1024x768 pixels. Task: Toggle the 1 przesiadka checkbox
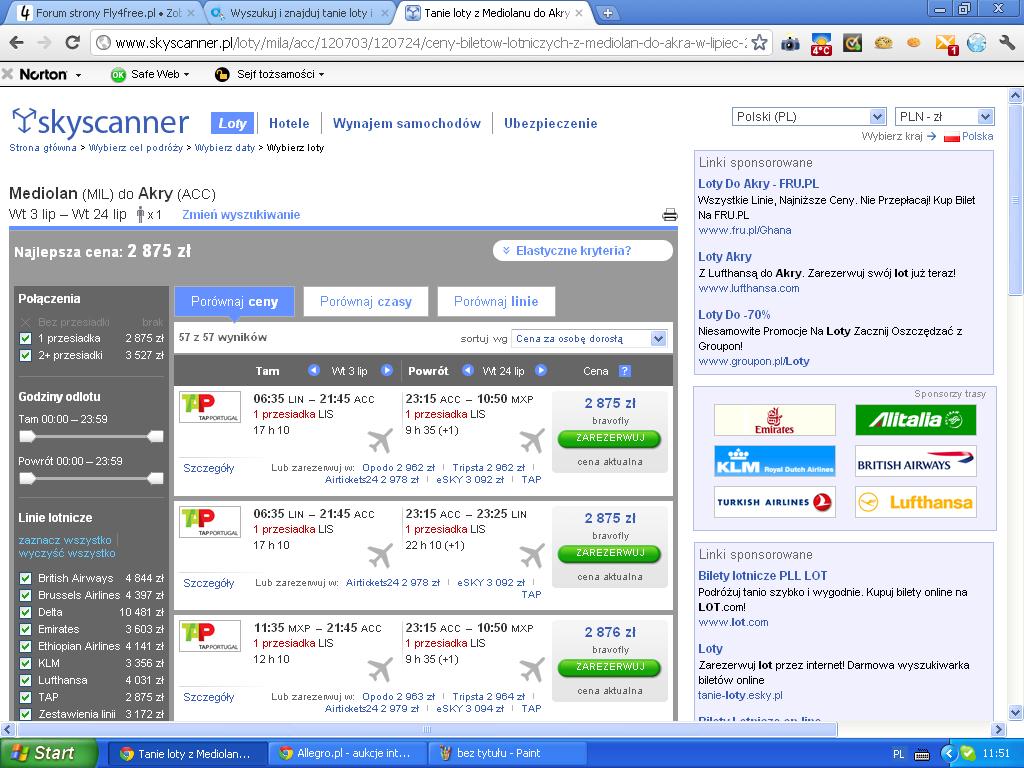click(x=25, y=338)
